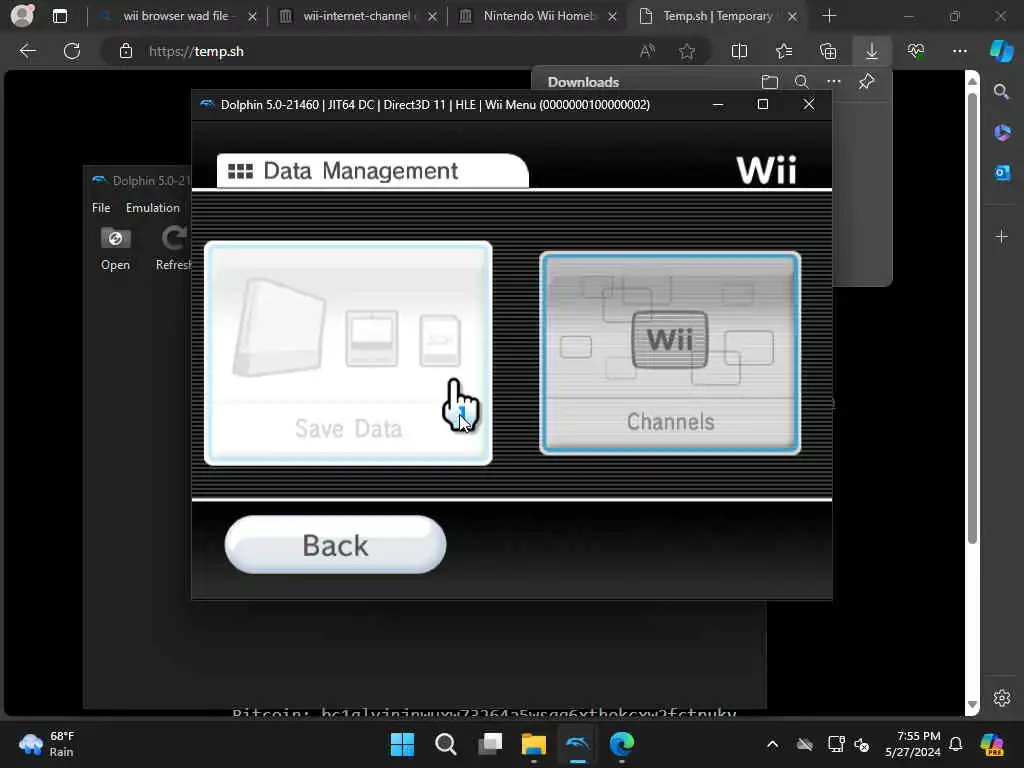Toggle Read aloud in Edge
The height and width of the screenshot is (768, 1024).
coord(647,51)
